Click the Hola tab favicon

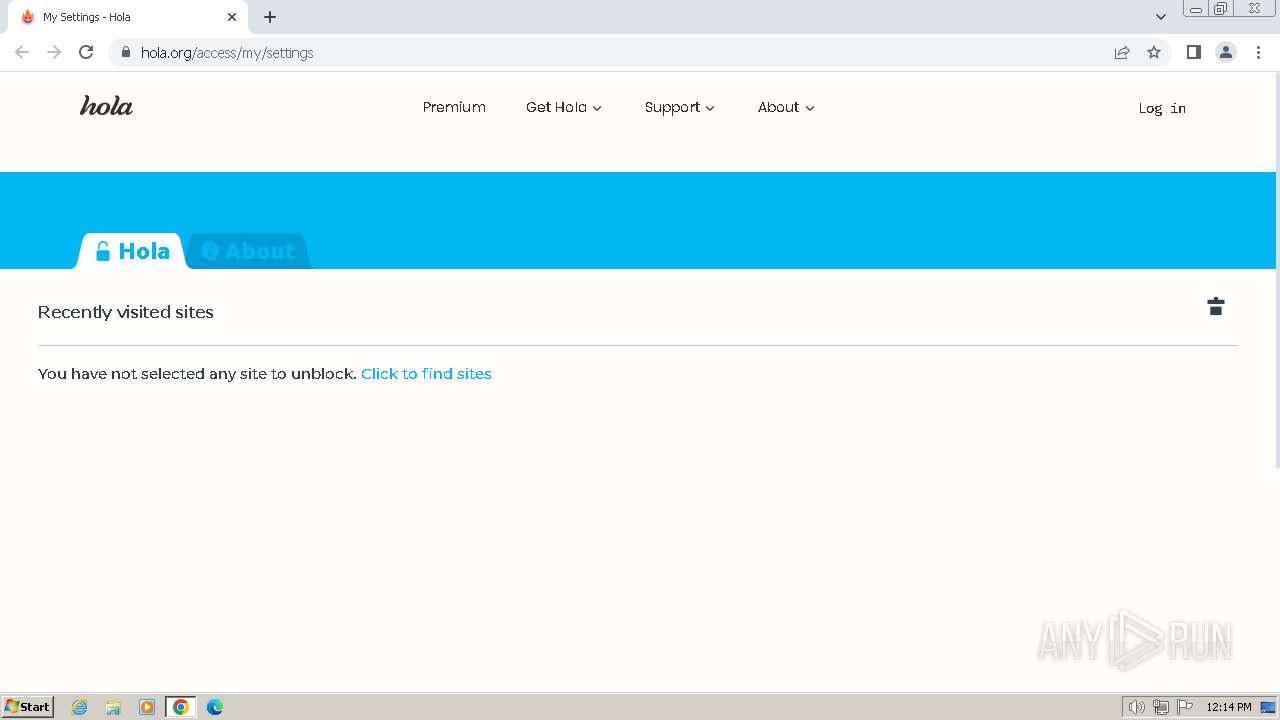[x=27, y=17]
